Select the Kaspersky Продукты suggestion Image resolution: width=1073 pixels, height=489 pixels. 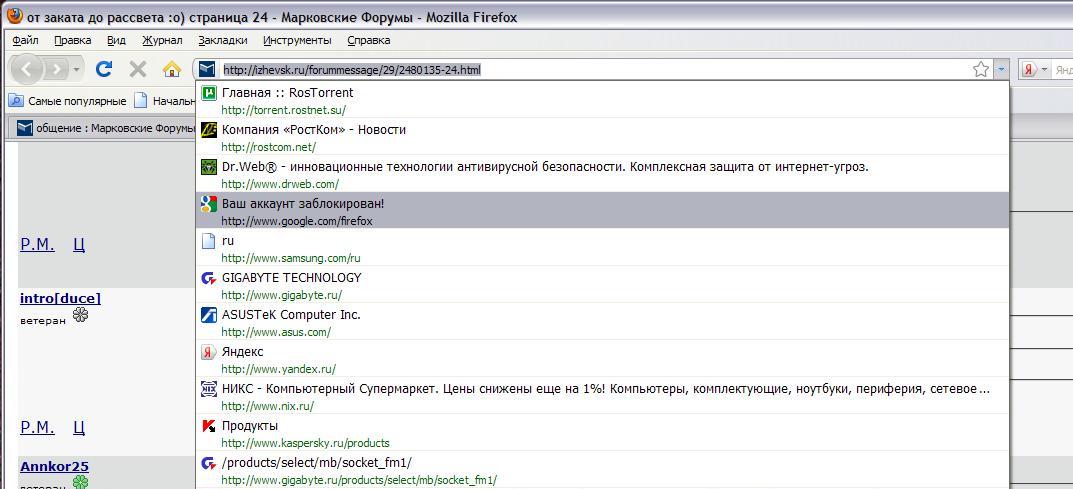tap(602, 432)
